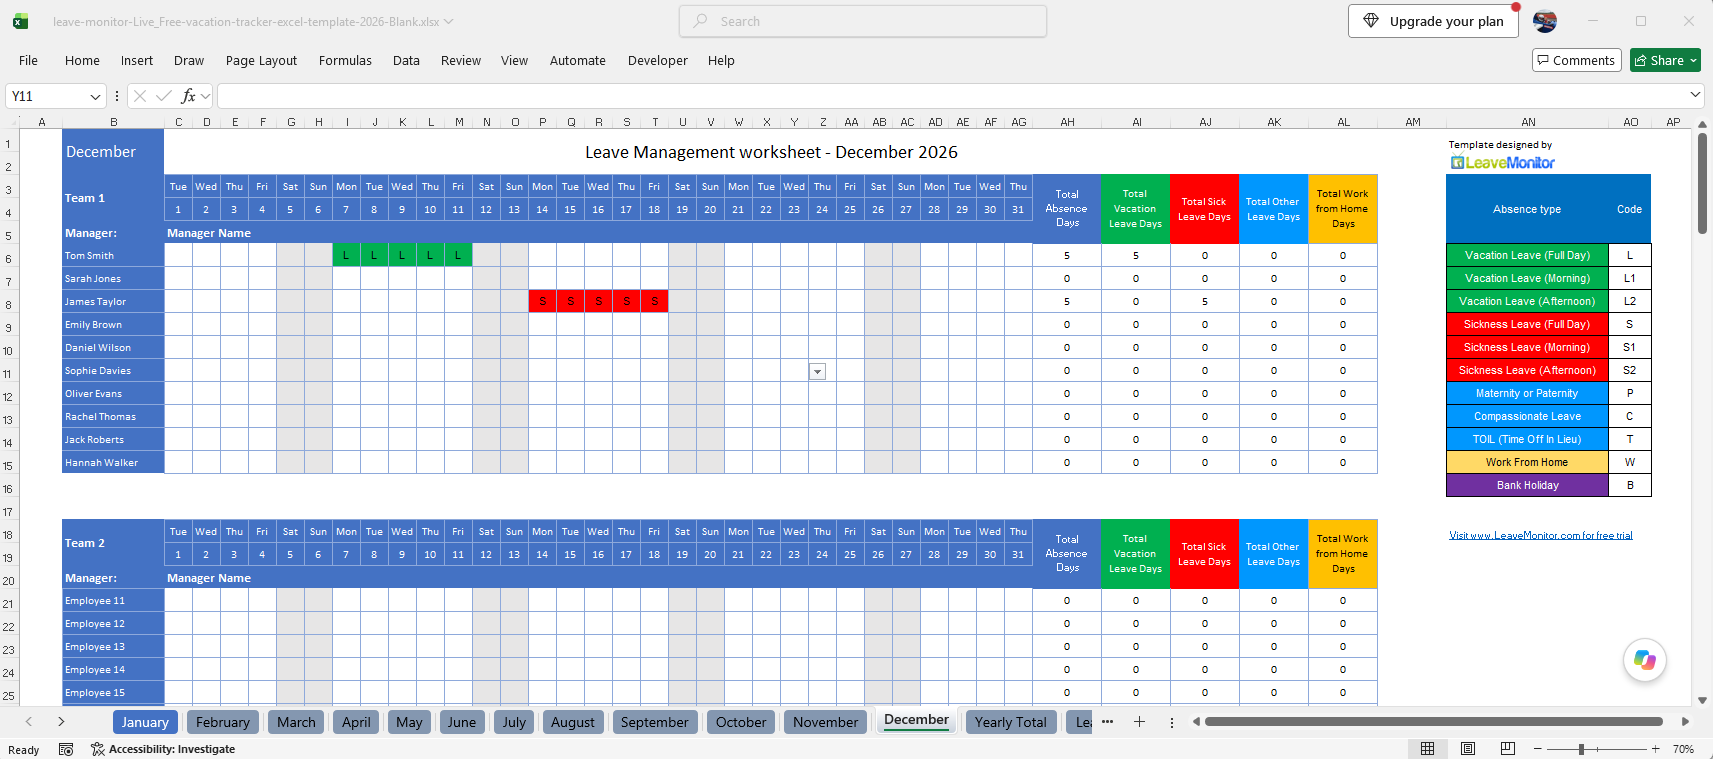Zoom in with the plus icon
Screen dimensions: 1713x759
1656,749
